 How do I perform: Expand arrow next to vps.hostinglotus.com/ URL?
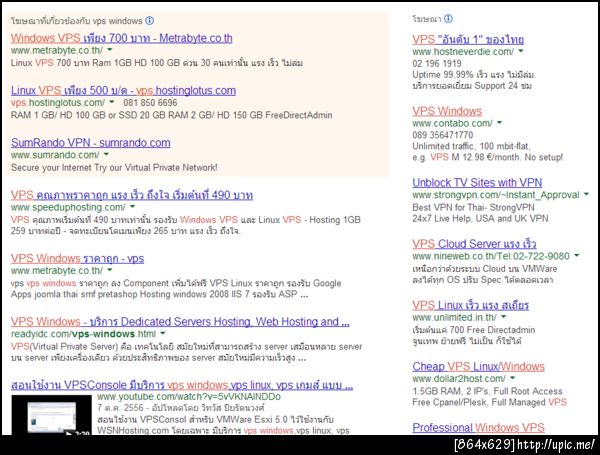point(112,102)
